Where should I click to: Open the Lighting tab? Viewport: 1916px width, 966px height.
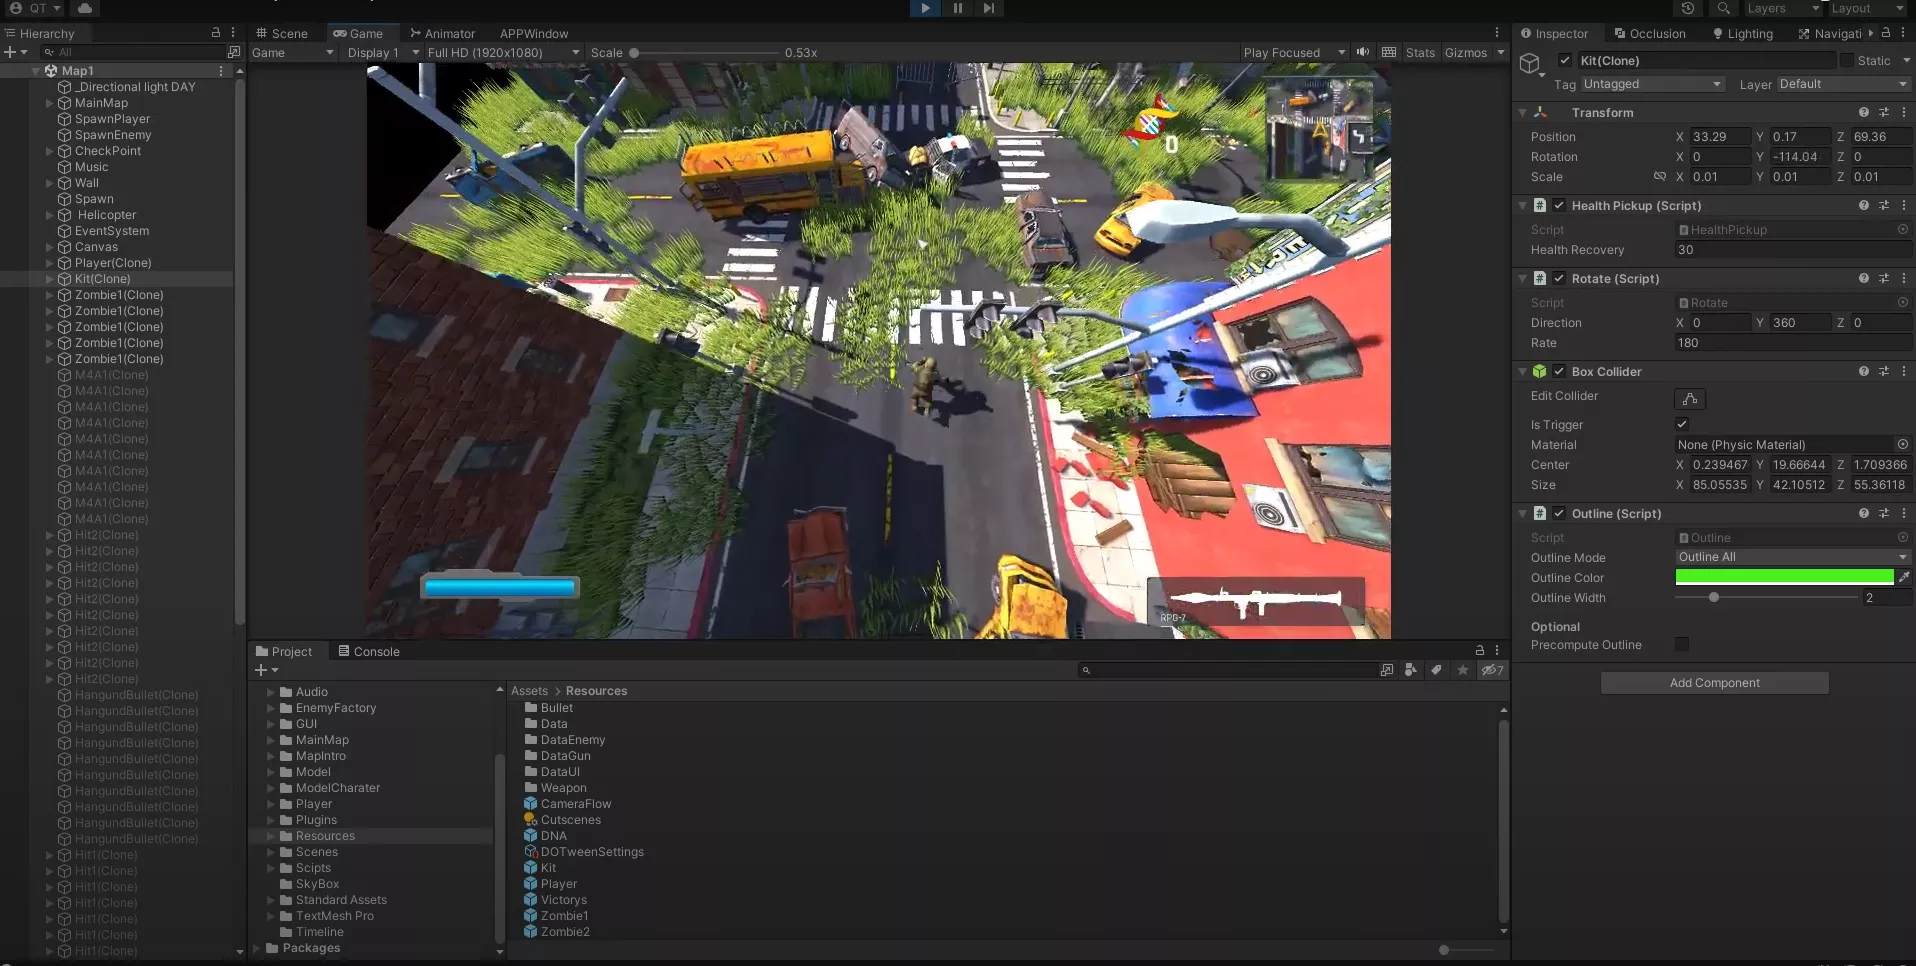point(1742,33)
